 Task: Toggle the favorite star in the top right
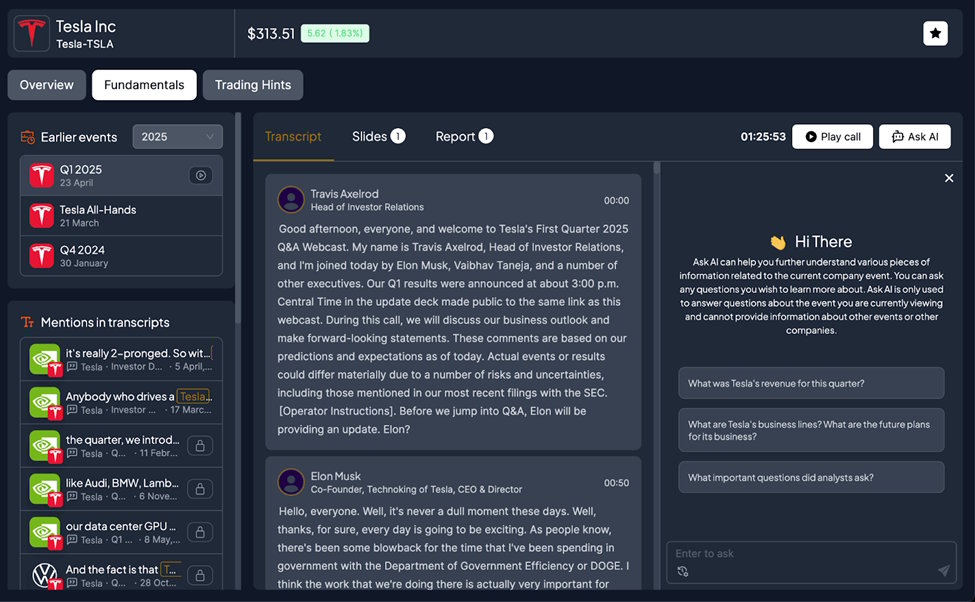pyautogui.click(x=934, y=32)
